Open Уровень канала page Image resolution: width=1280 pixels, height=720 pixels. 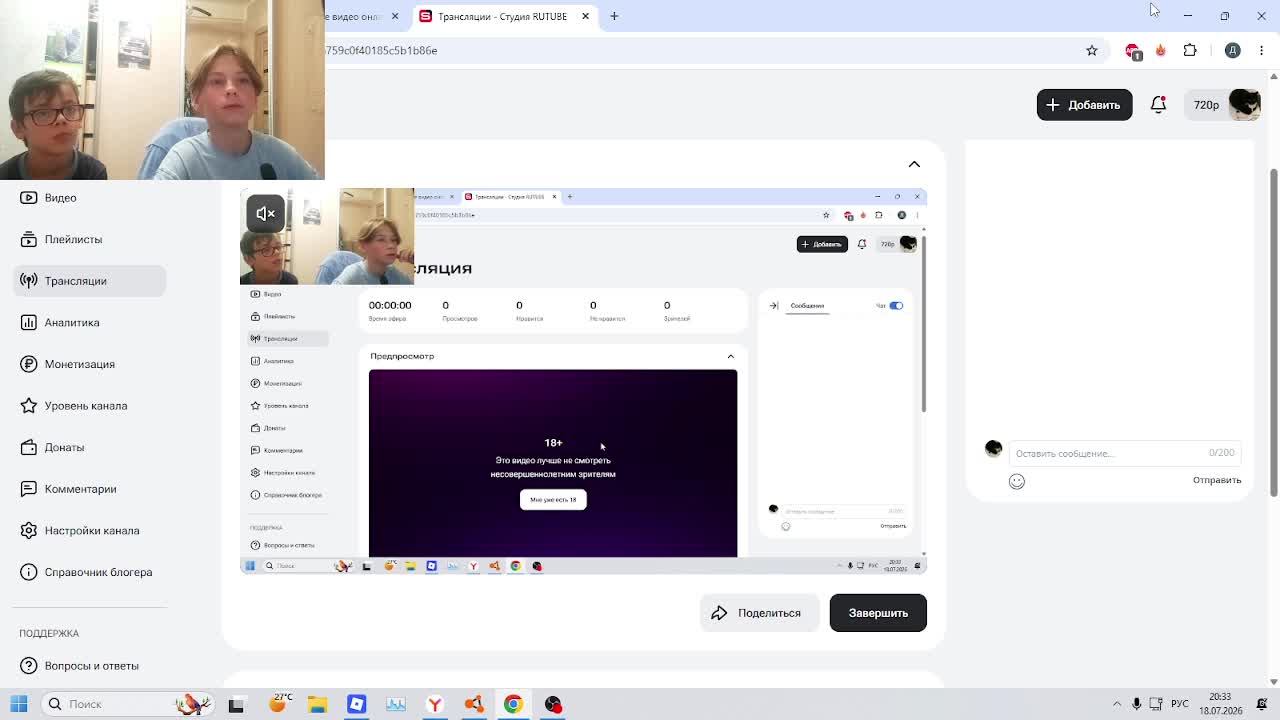click(90, 406)
